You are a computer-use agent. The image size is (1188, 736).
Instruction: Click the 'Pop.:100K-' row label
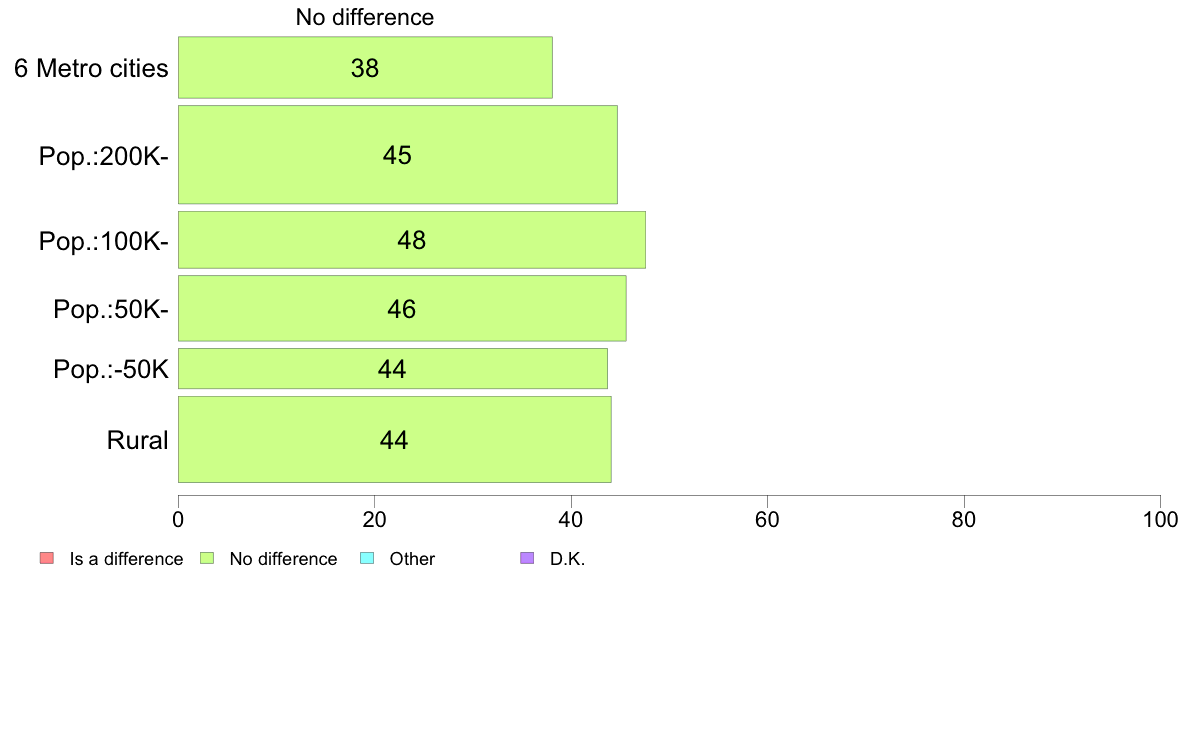(104, 241)
